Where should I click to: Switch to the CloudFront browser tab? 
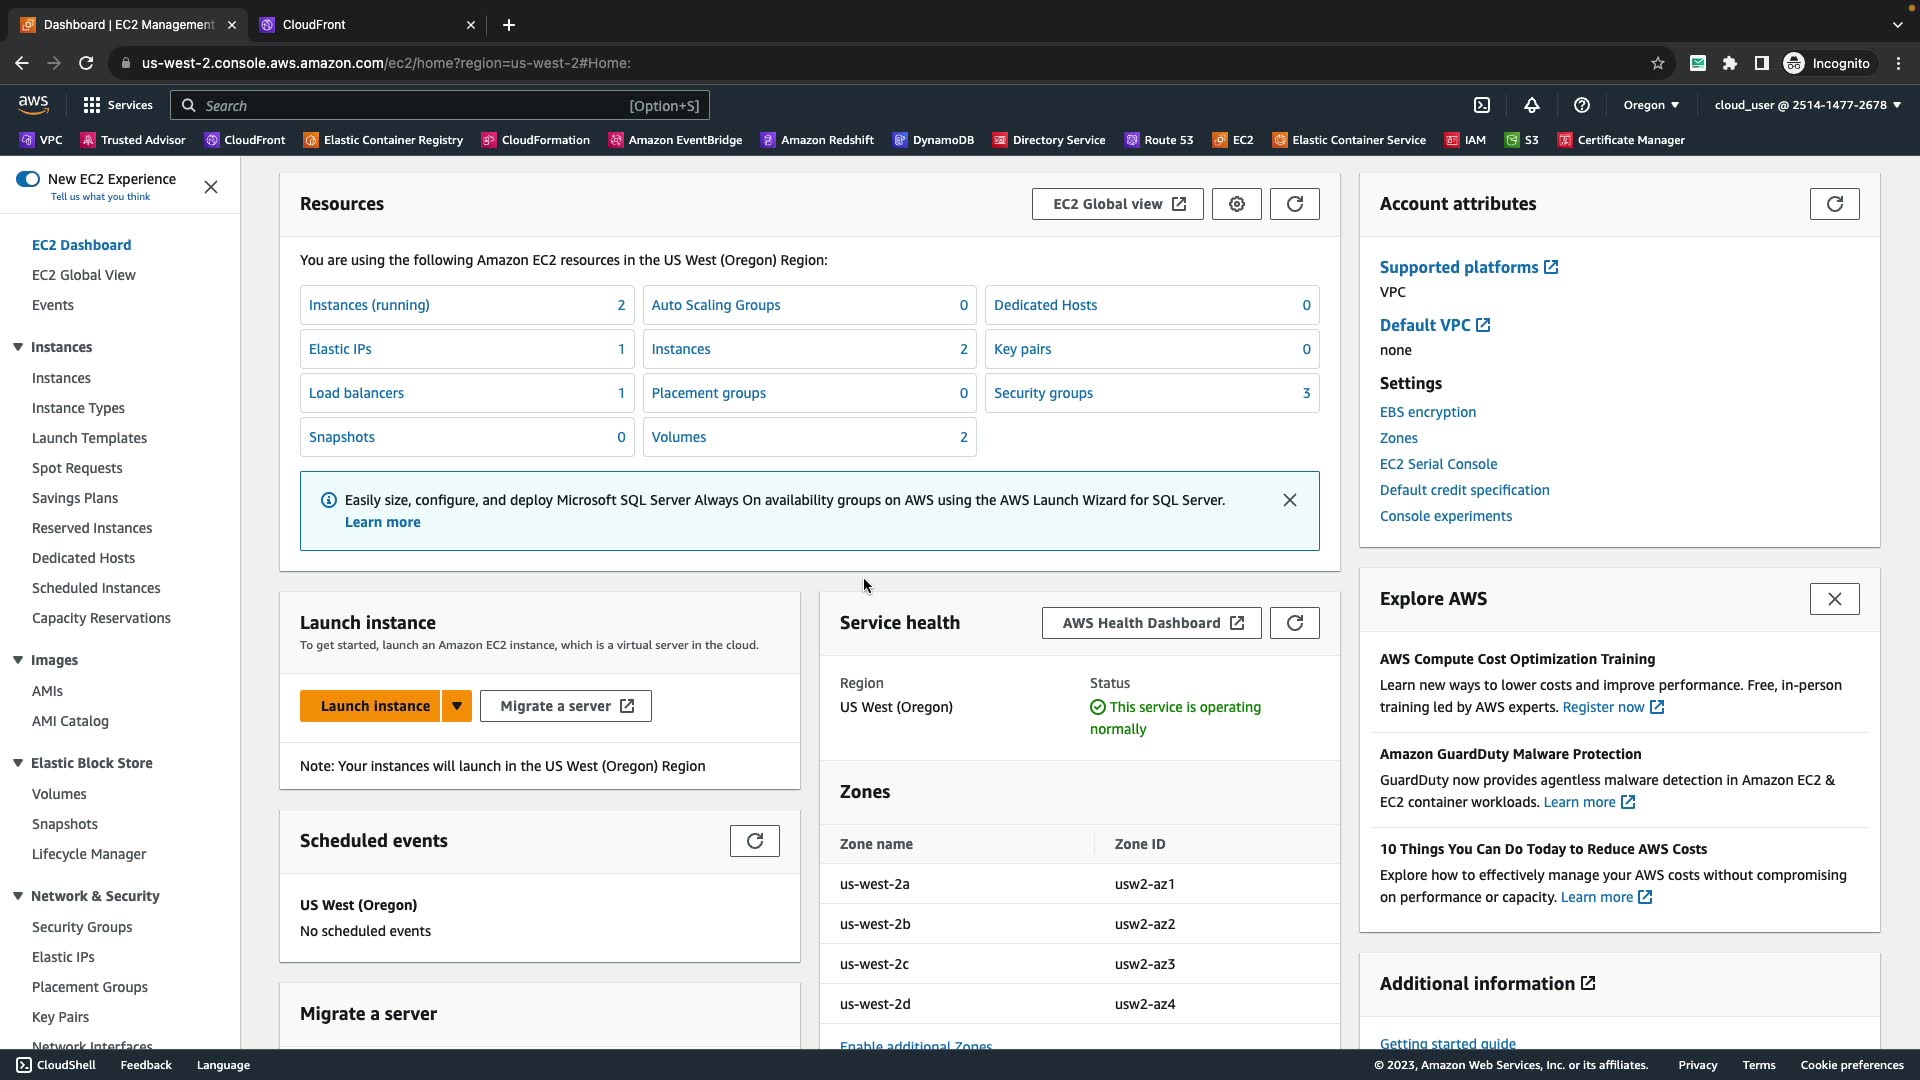pyautogui.click(x=314, y=25)
